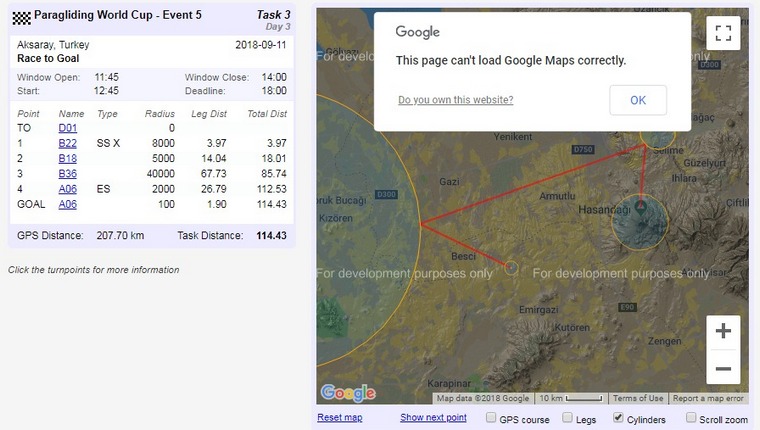The image size is (760, 430).
Task: Select the Race to Goal text
Action: 48,58
